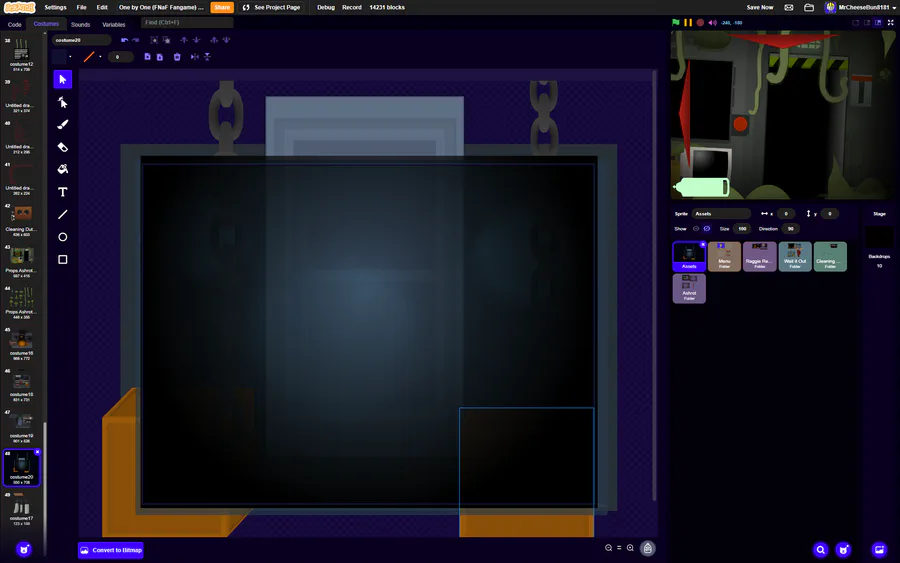Click the orange Share button
Screen dimensions: 900x563
tap(222, 7)
